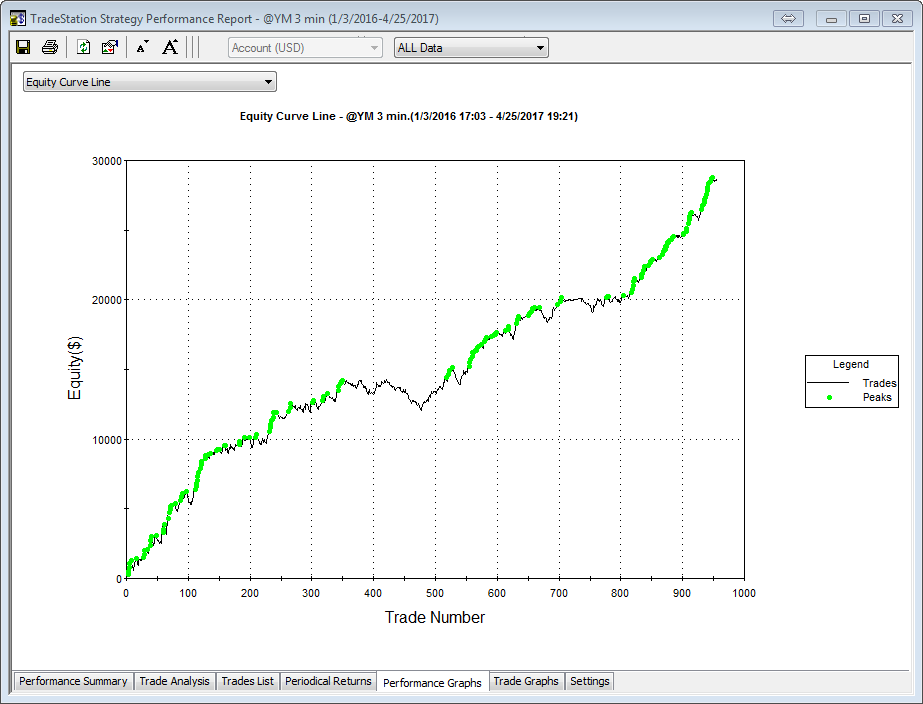Click the double-arrow button in title bar
Screen dimensions: 923x704
788,18
